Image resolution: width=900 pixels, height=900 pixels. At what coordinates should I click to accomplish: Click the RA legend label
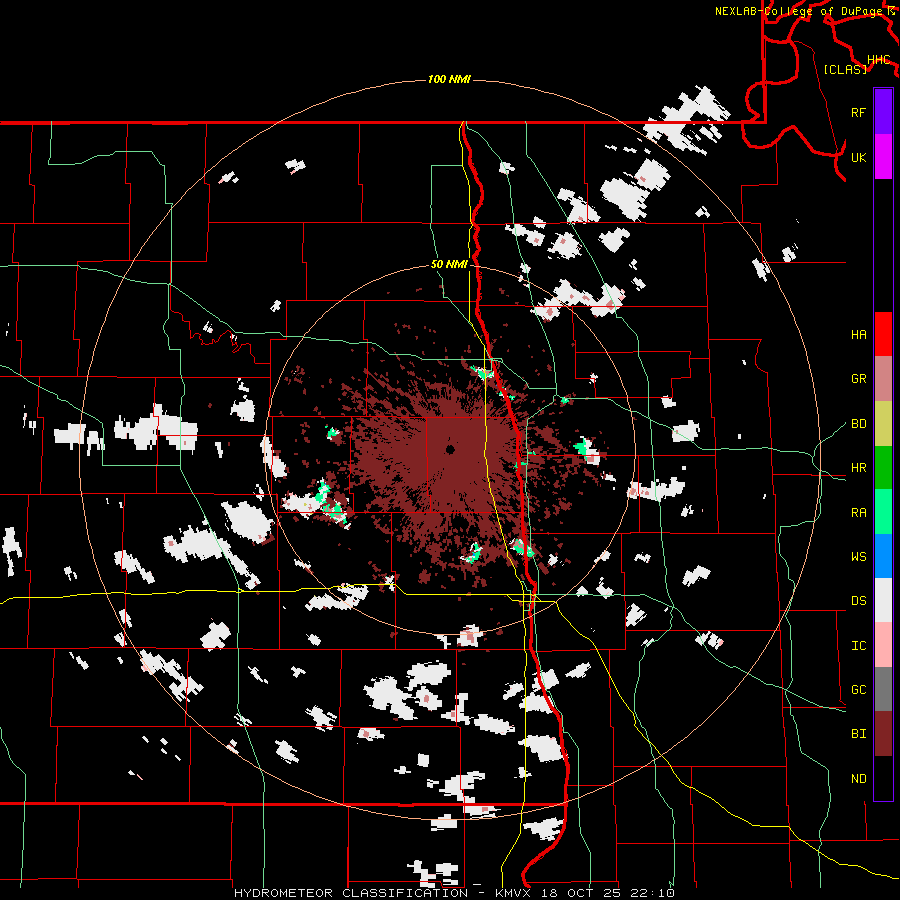[x=858, y=513]
